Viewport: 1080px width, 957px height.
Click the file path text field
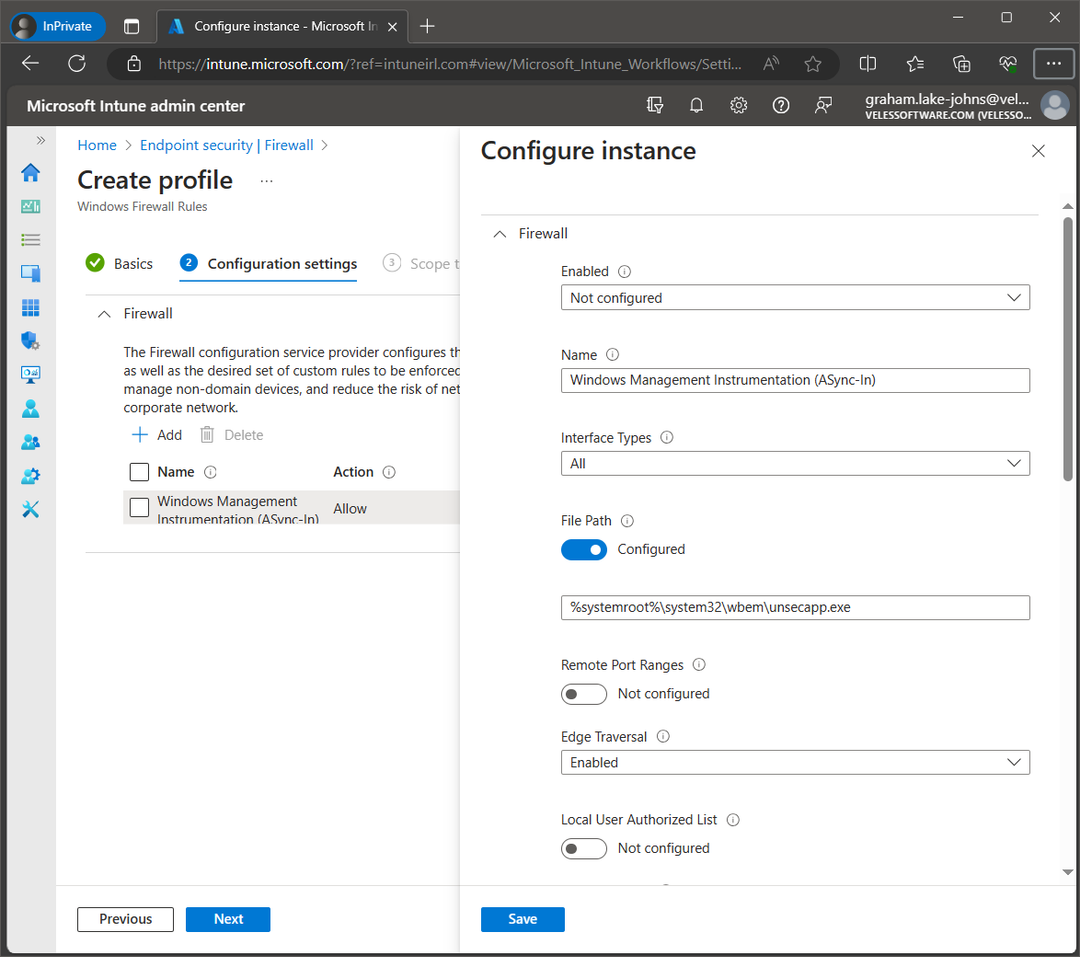795,608
